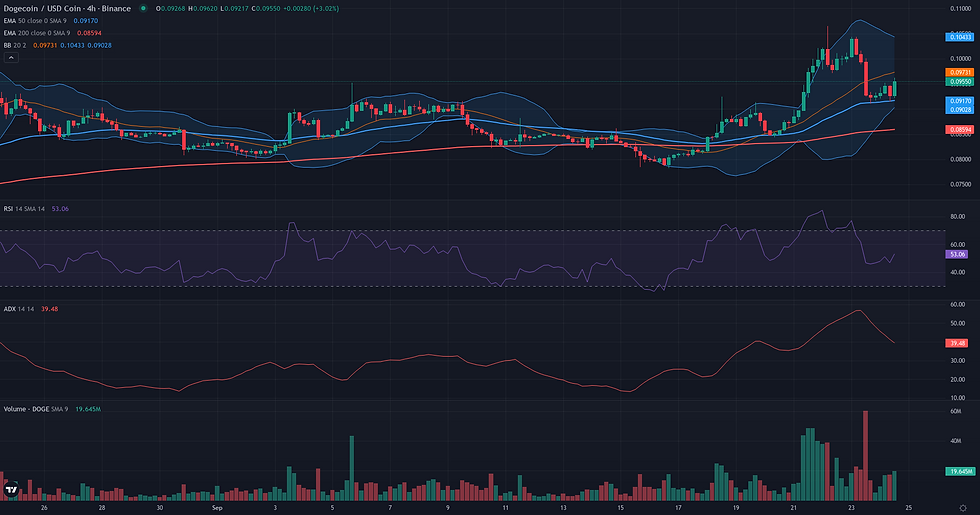Click the ADX legend value 39.48

tap(49, 309)
